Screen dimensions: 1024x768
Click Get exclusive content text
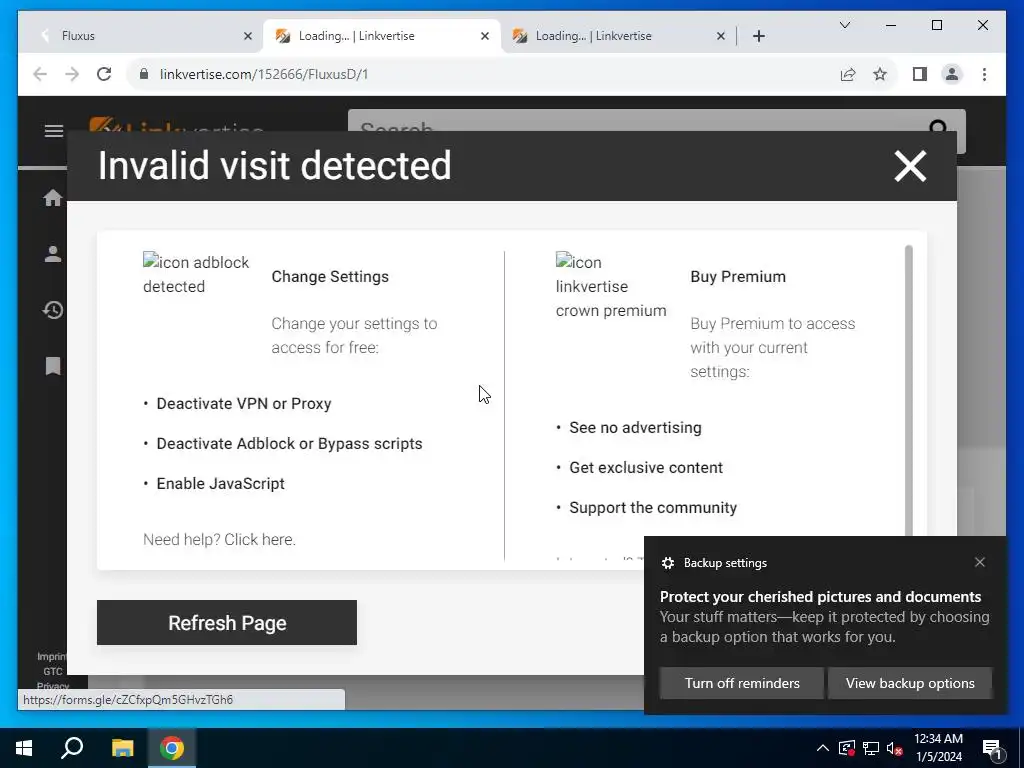646,468
